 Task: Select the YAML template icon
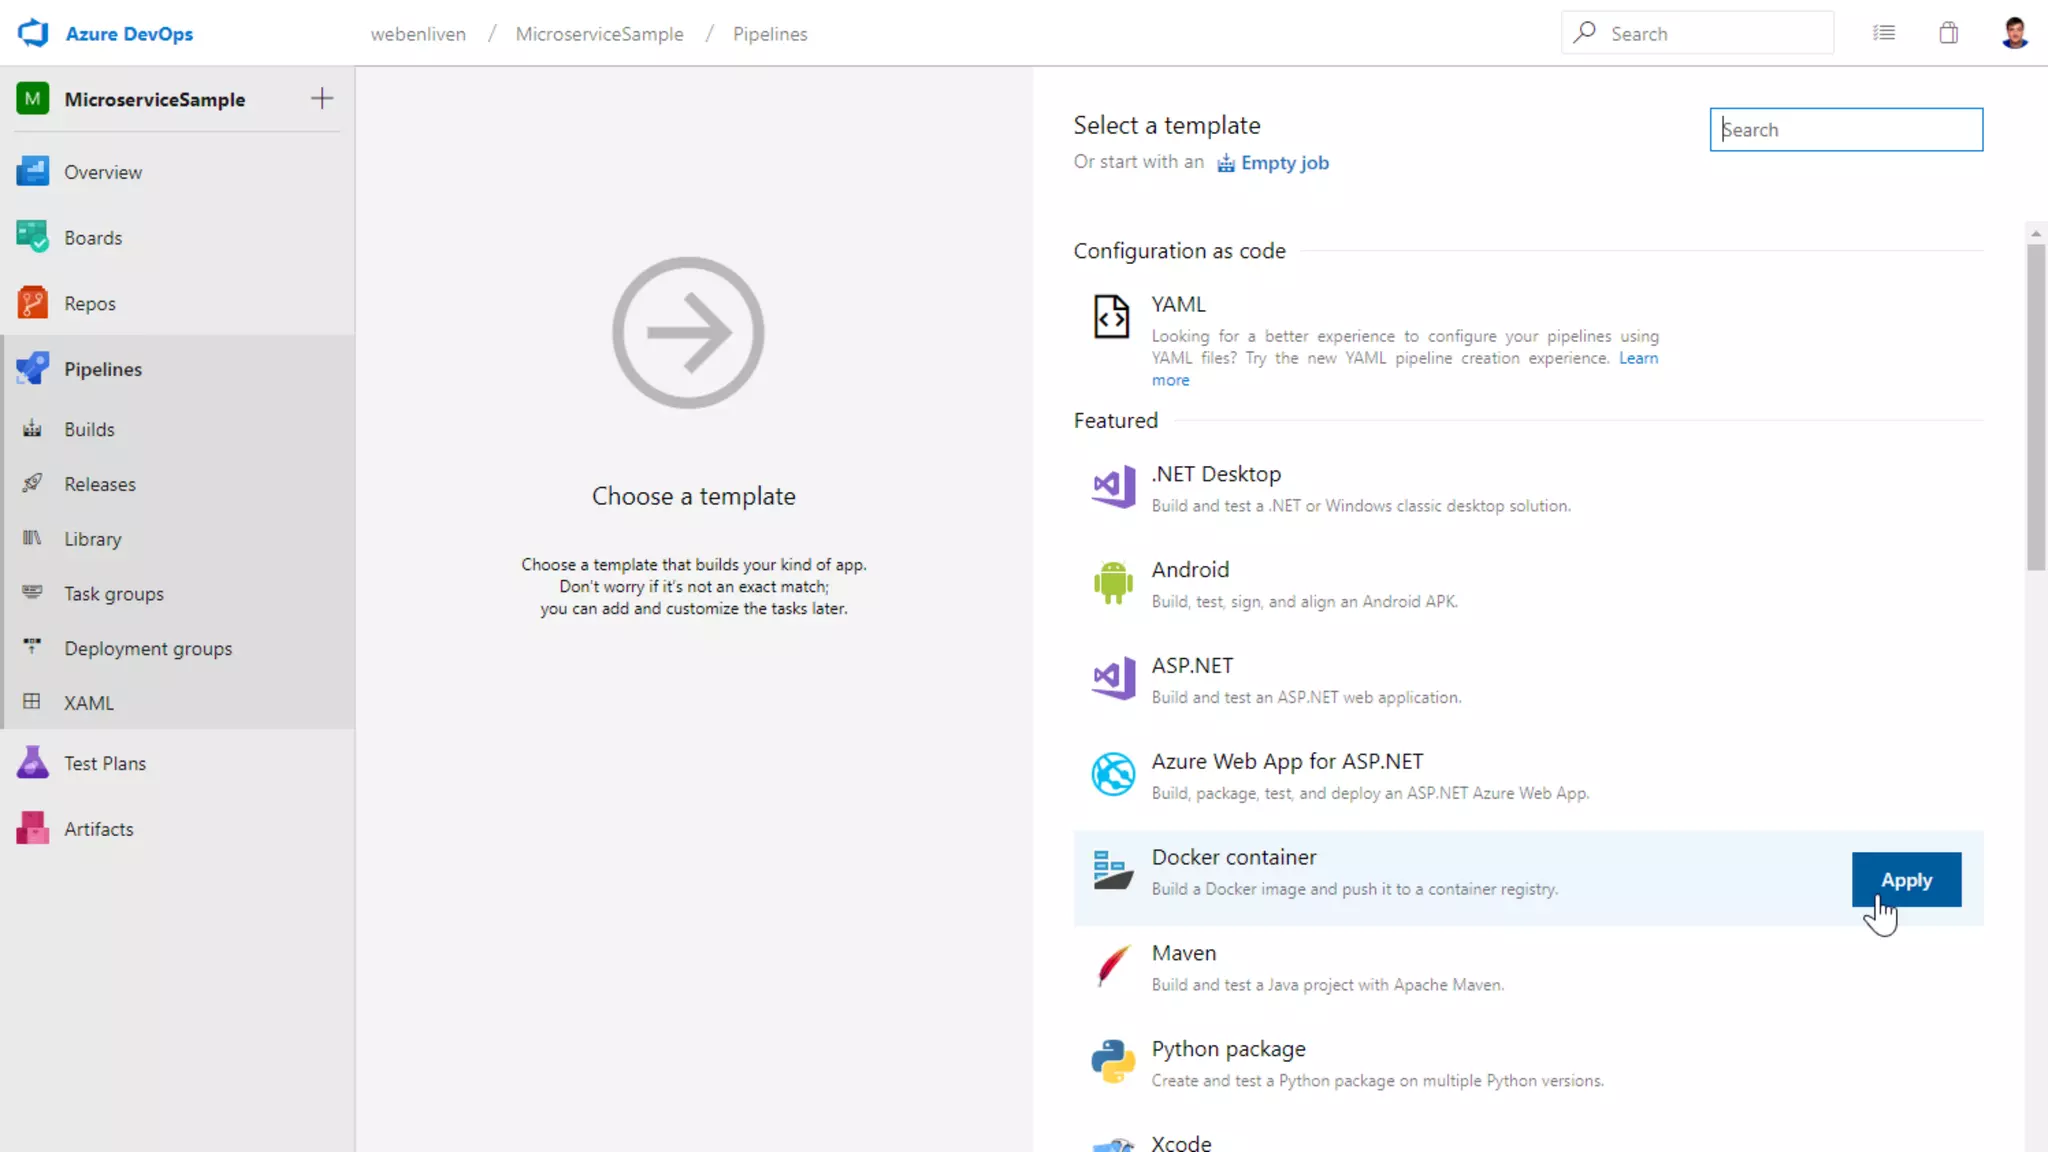[1111, 316]
